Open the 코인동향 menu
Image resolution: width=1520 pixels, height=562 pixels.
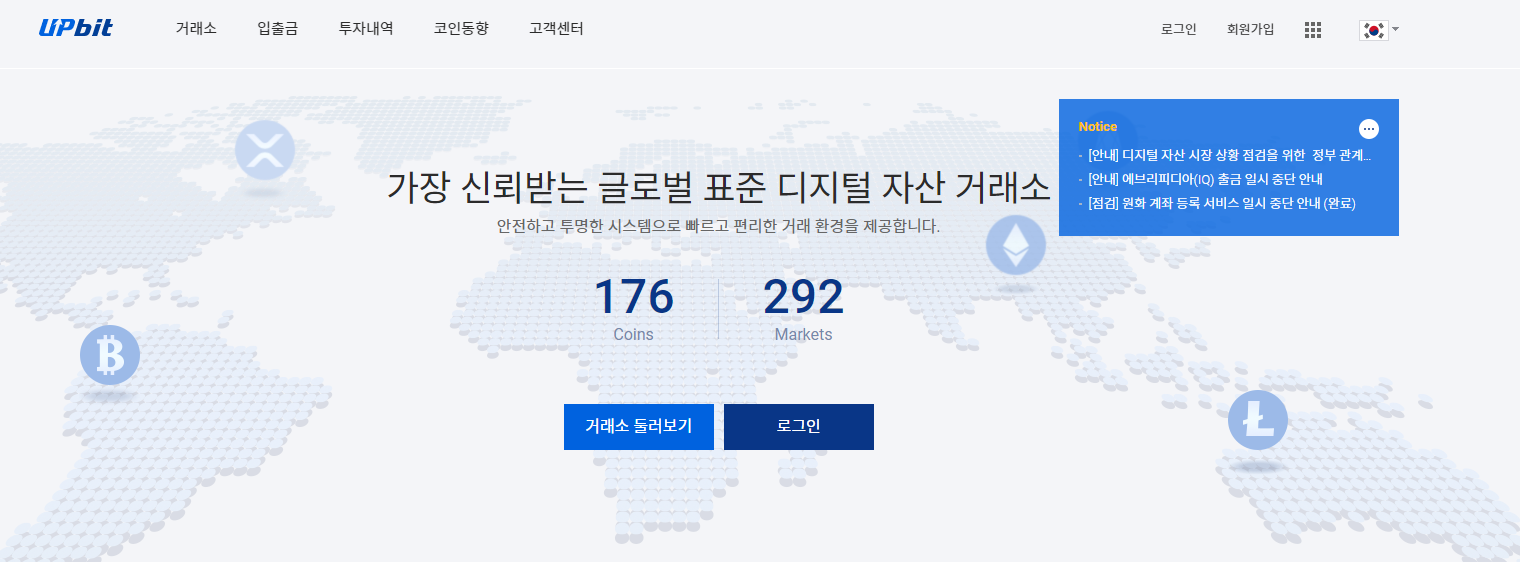click(x=461, y=29)
